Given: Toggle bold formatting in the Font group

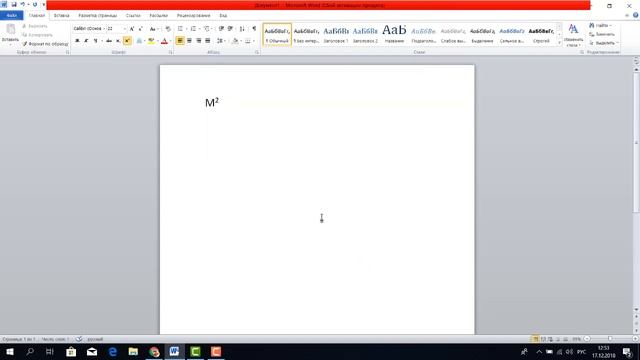Looking at the screenshot, I should pos(77,41).
